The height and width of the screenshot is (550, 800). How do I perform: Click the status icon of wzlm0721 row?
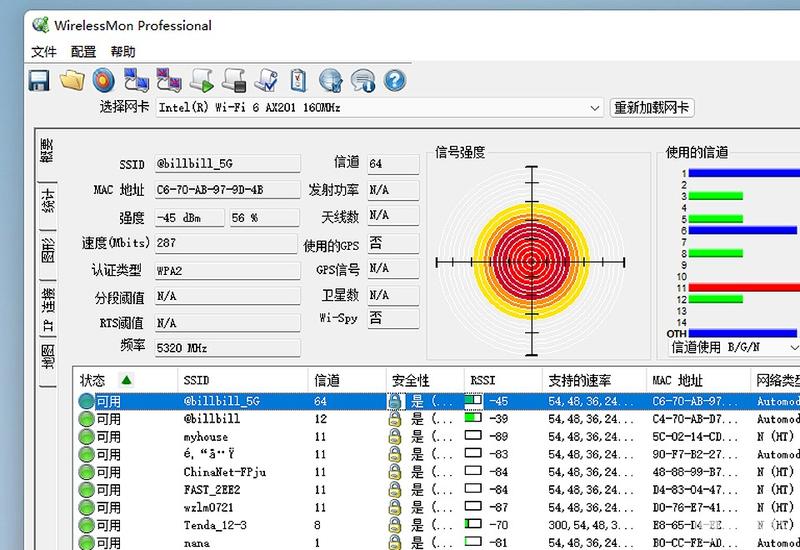point(87,508)
